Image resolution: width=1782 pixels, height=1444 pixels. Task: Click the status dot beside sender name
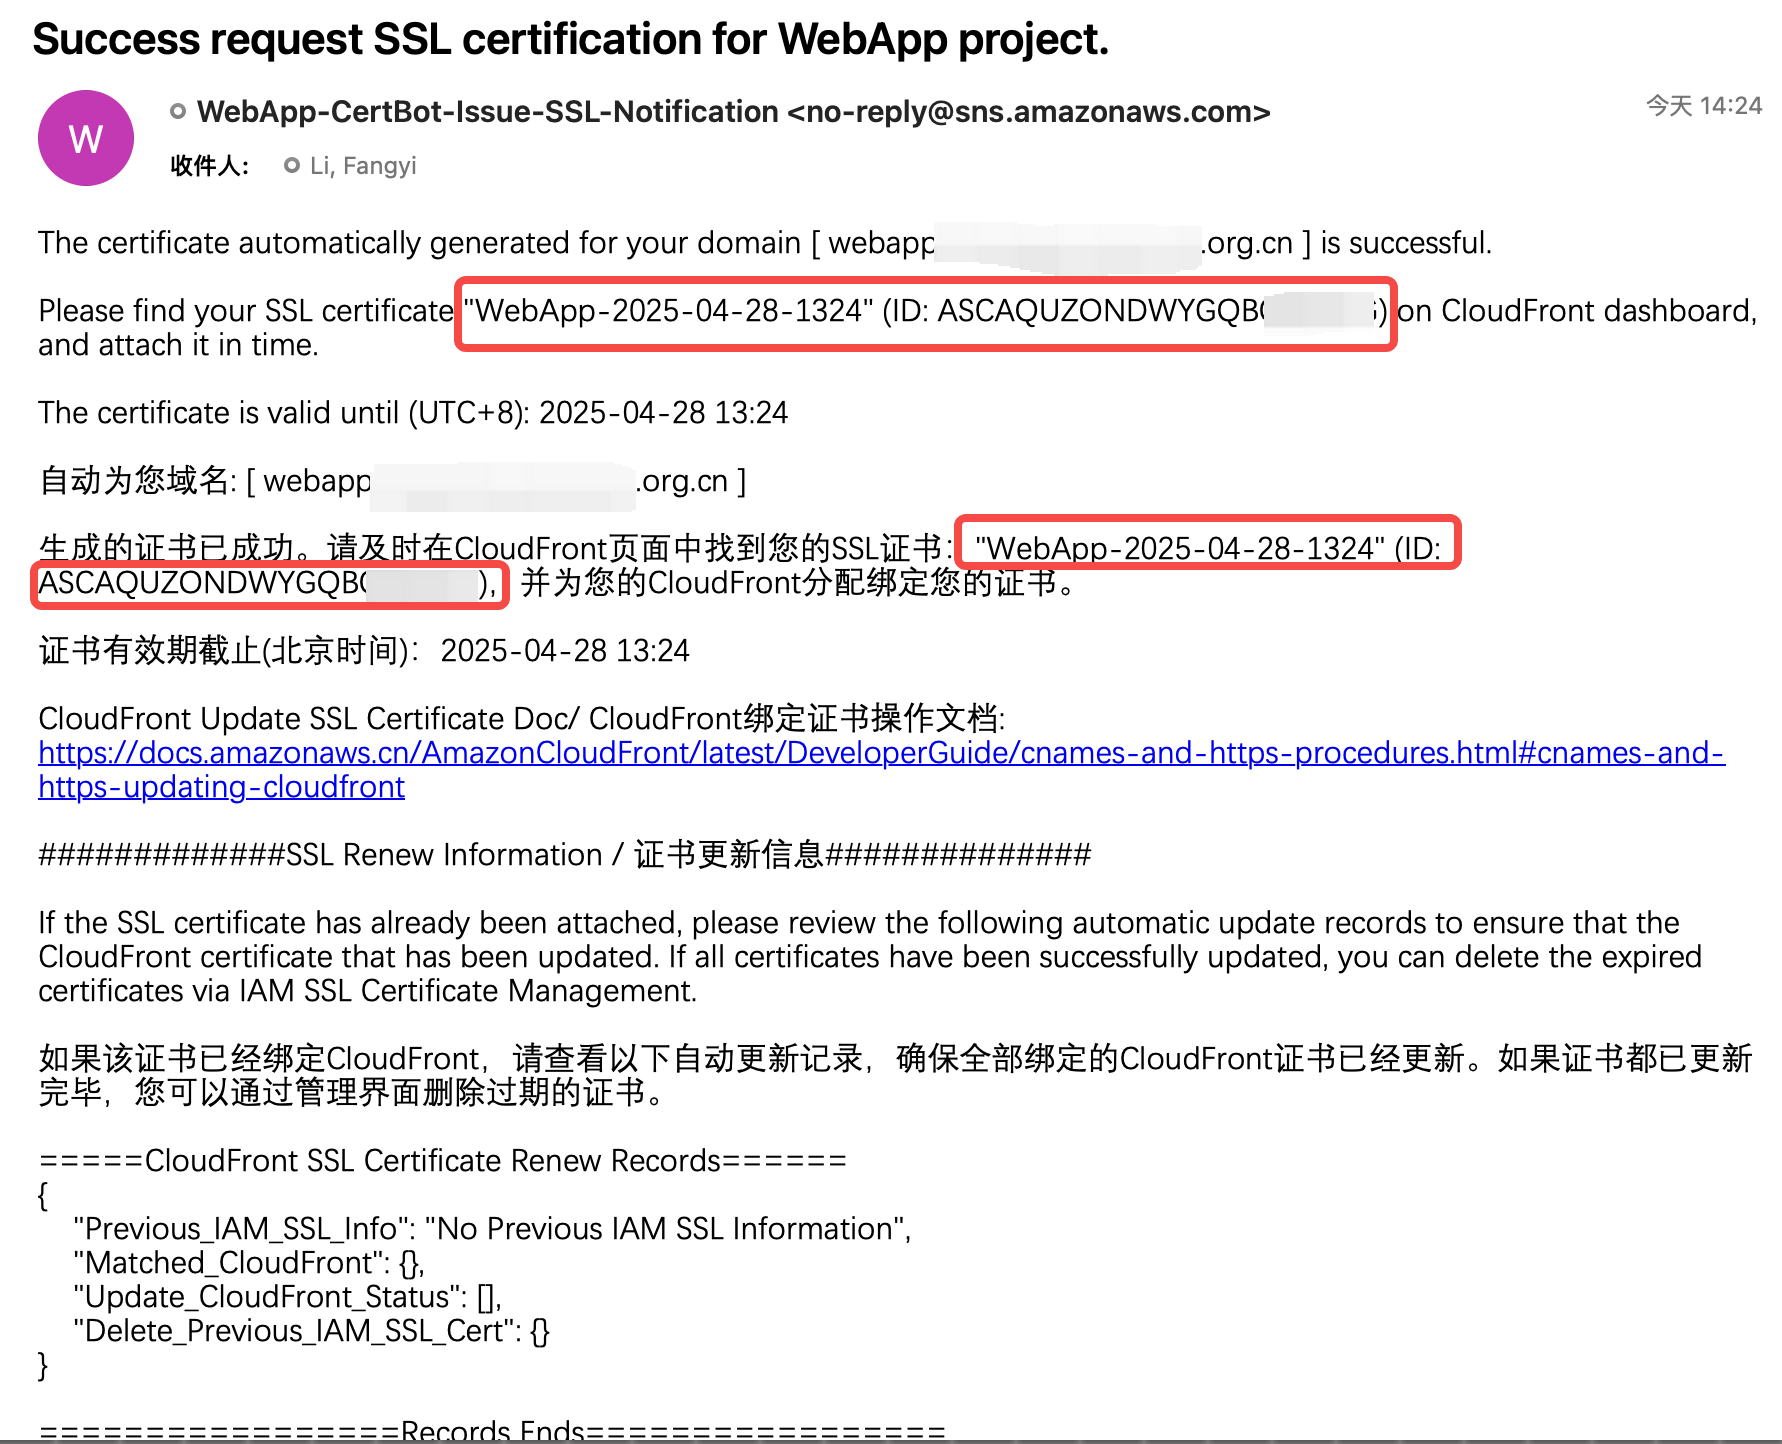coord(178,111)
